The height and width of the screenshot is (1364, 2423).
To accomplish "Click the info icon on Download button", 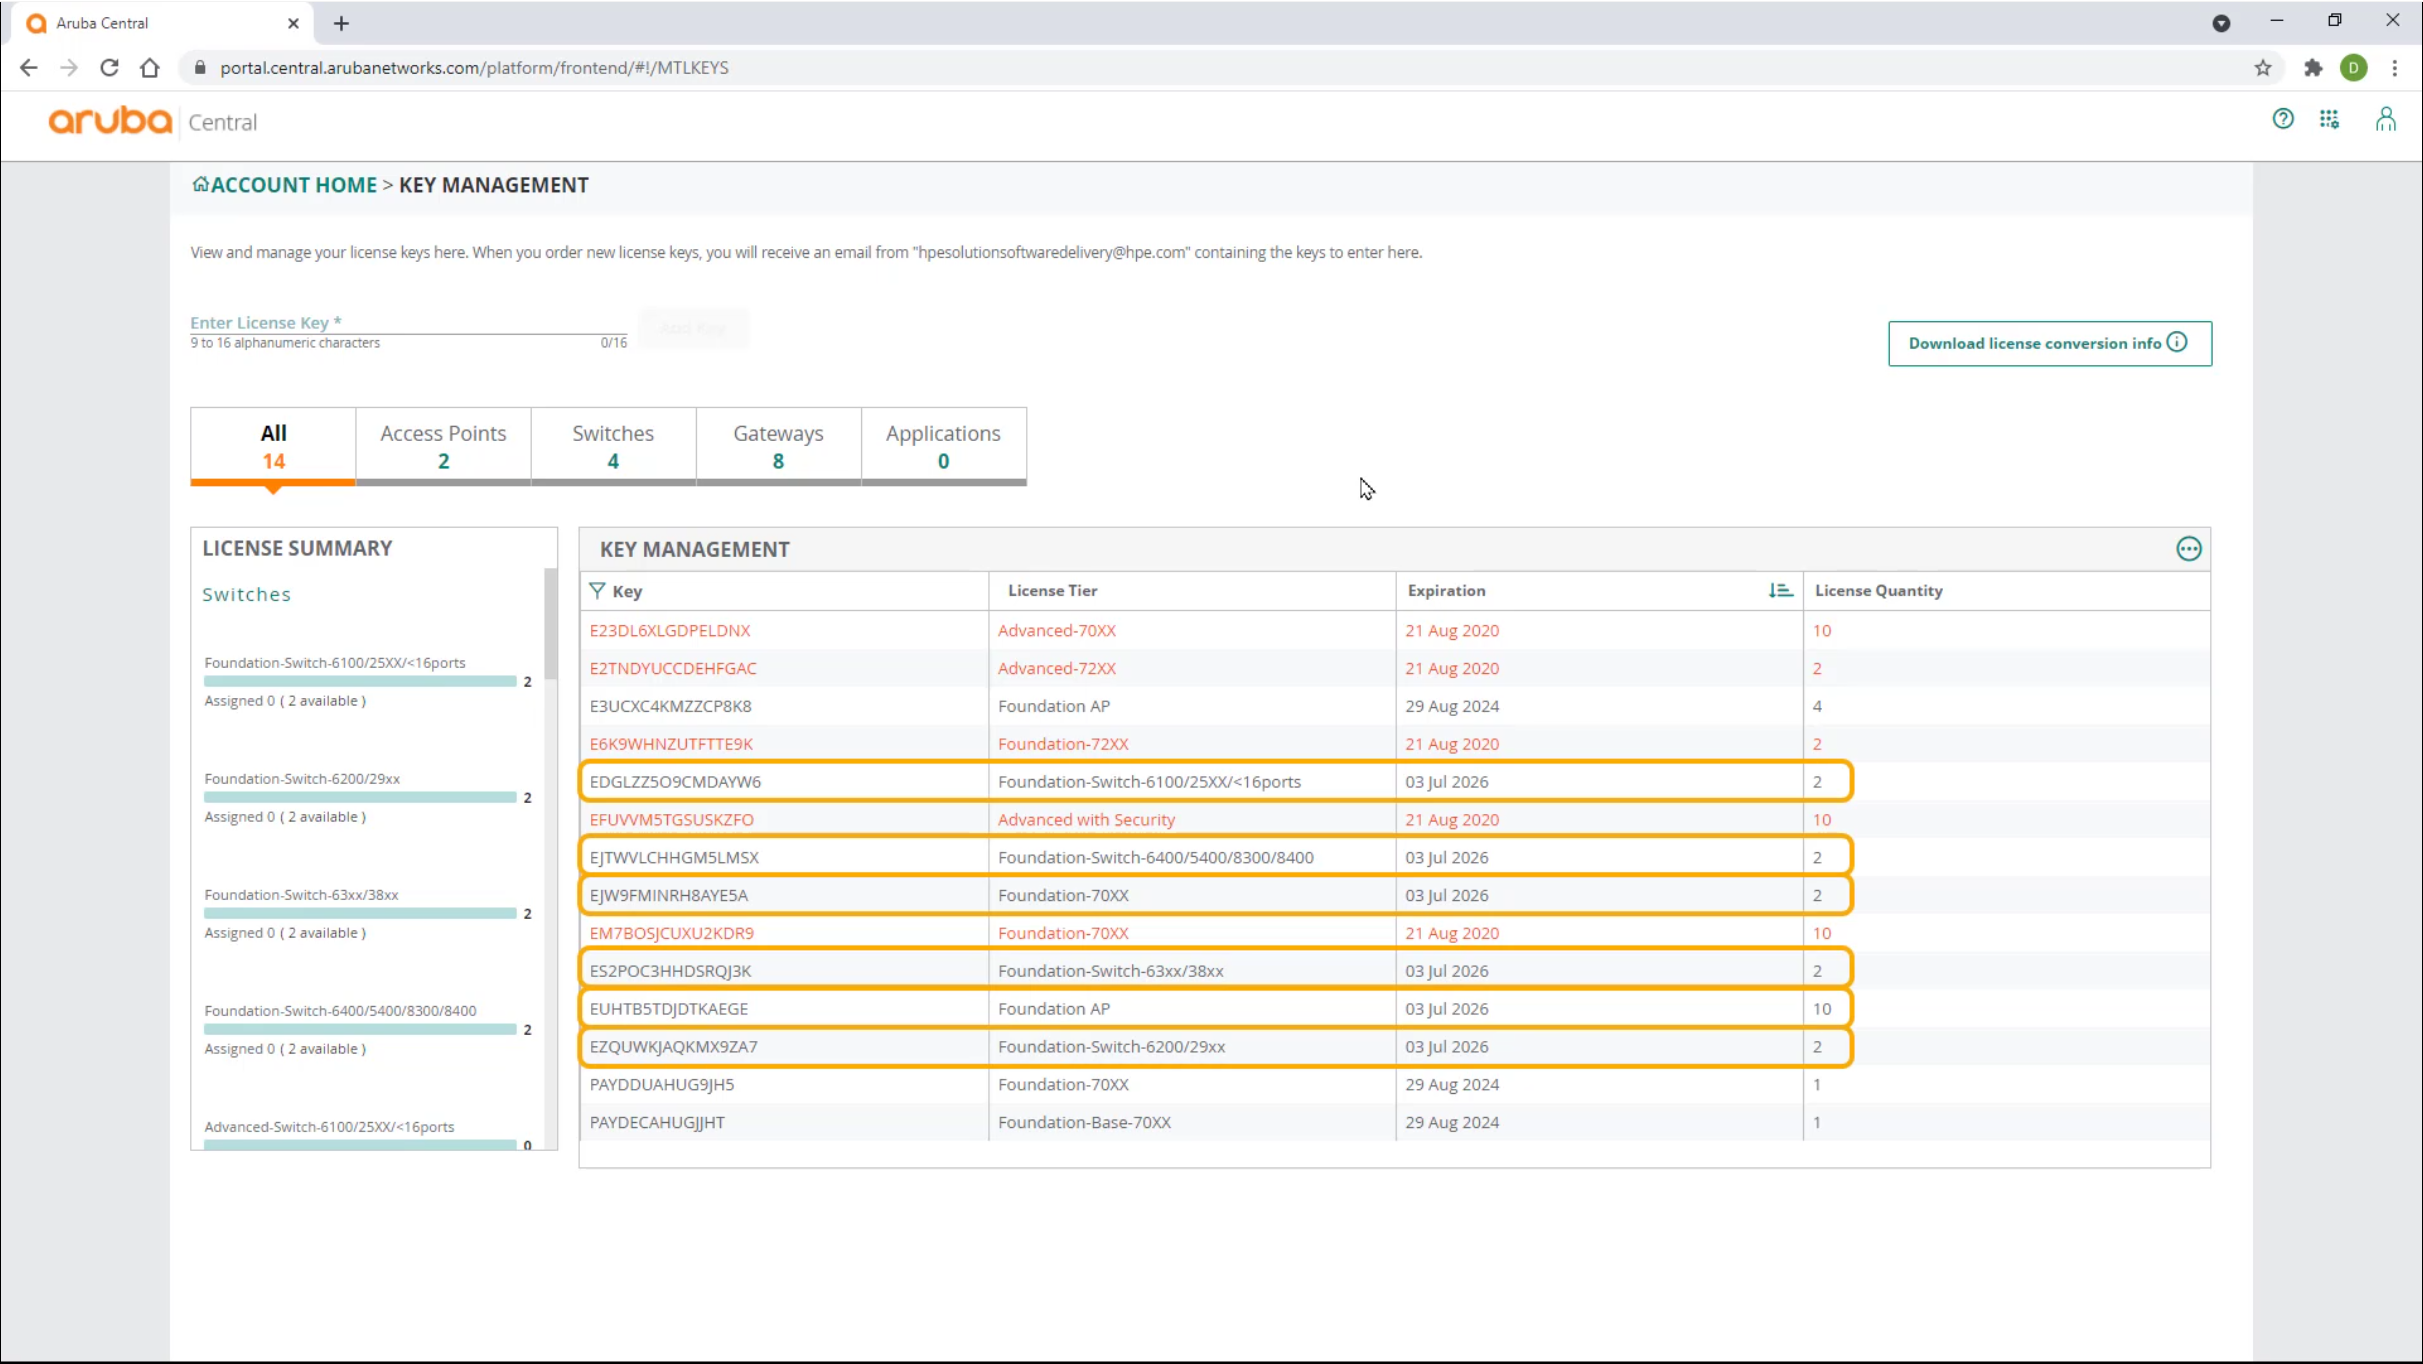I will [x=2178, y=342].
